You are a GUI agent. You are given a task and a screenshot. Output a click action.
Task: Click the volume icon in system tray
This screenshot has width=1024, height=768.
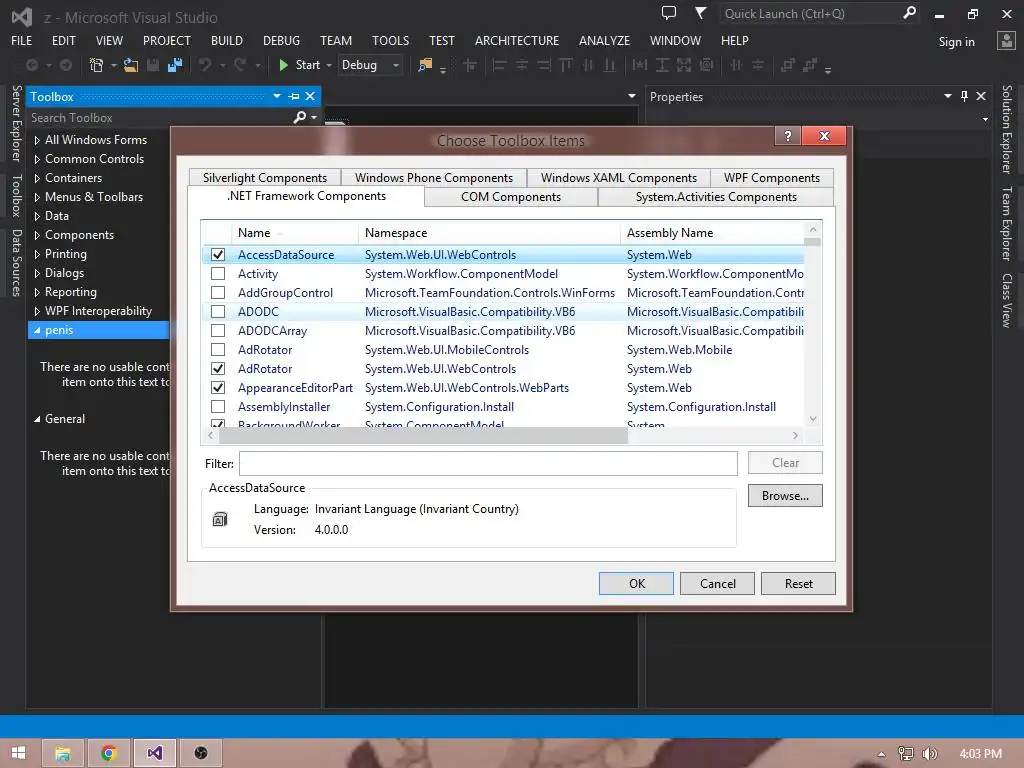pyautogui.click(x=930, y=754)
